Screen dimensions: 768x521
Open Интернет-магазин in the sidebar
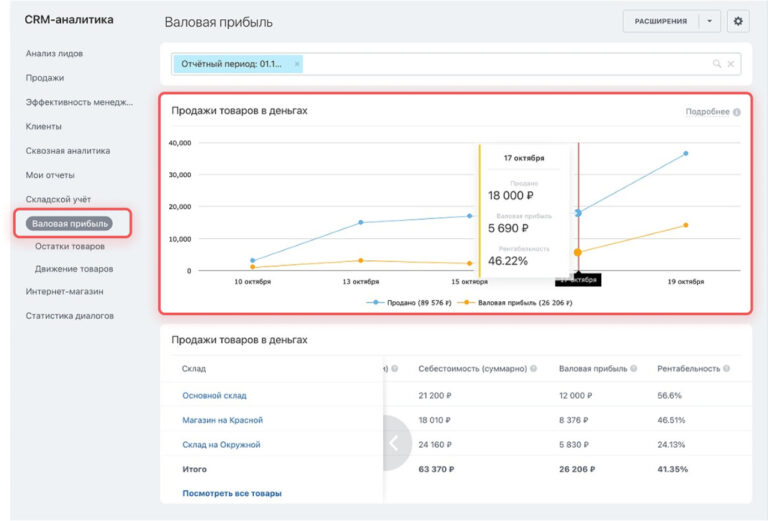pyautogui.click(x=64, y=291)
